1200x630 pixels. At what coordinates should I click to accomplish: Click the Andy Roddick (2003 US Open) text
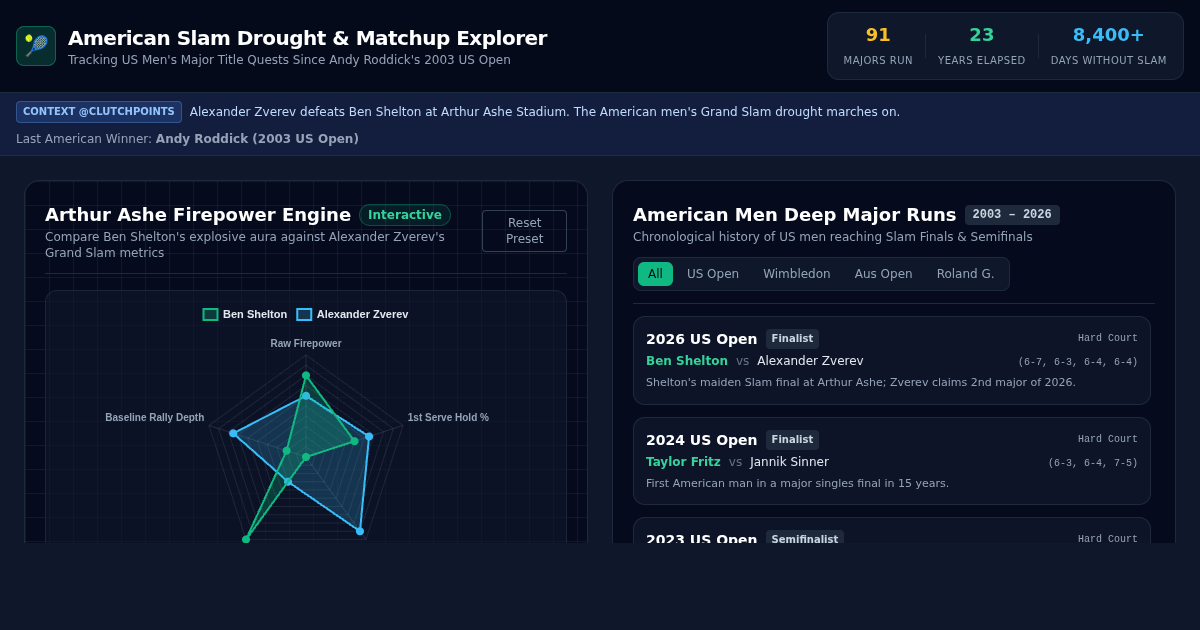pos(257,139)
